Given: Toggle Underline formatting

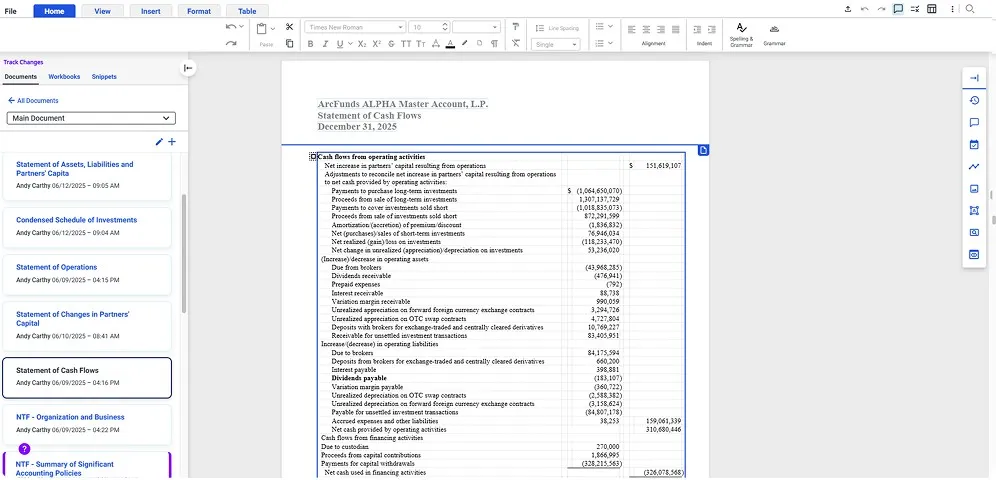Looking at the screenshot, I should 340,44.
